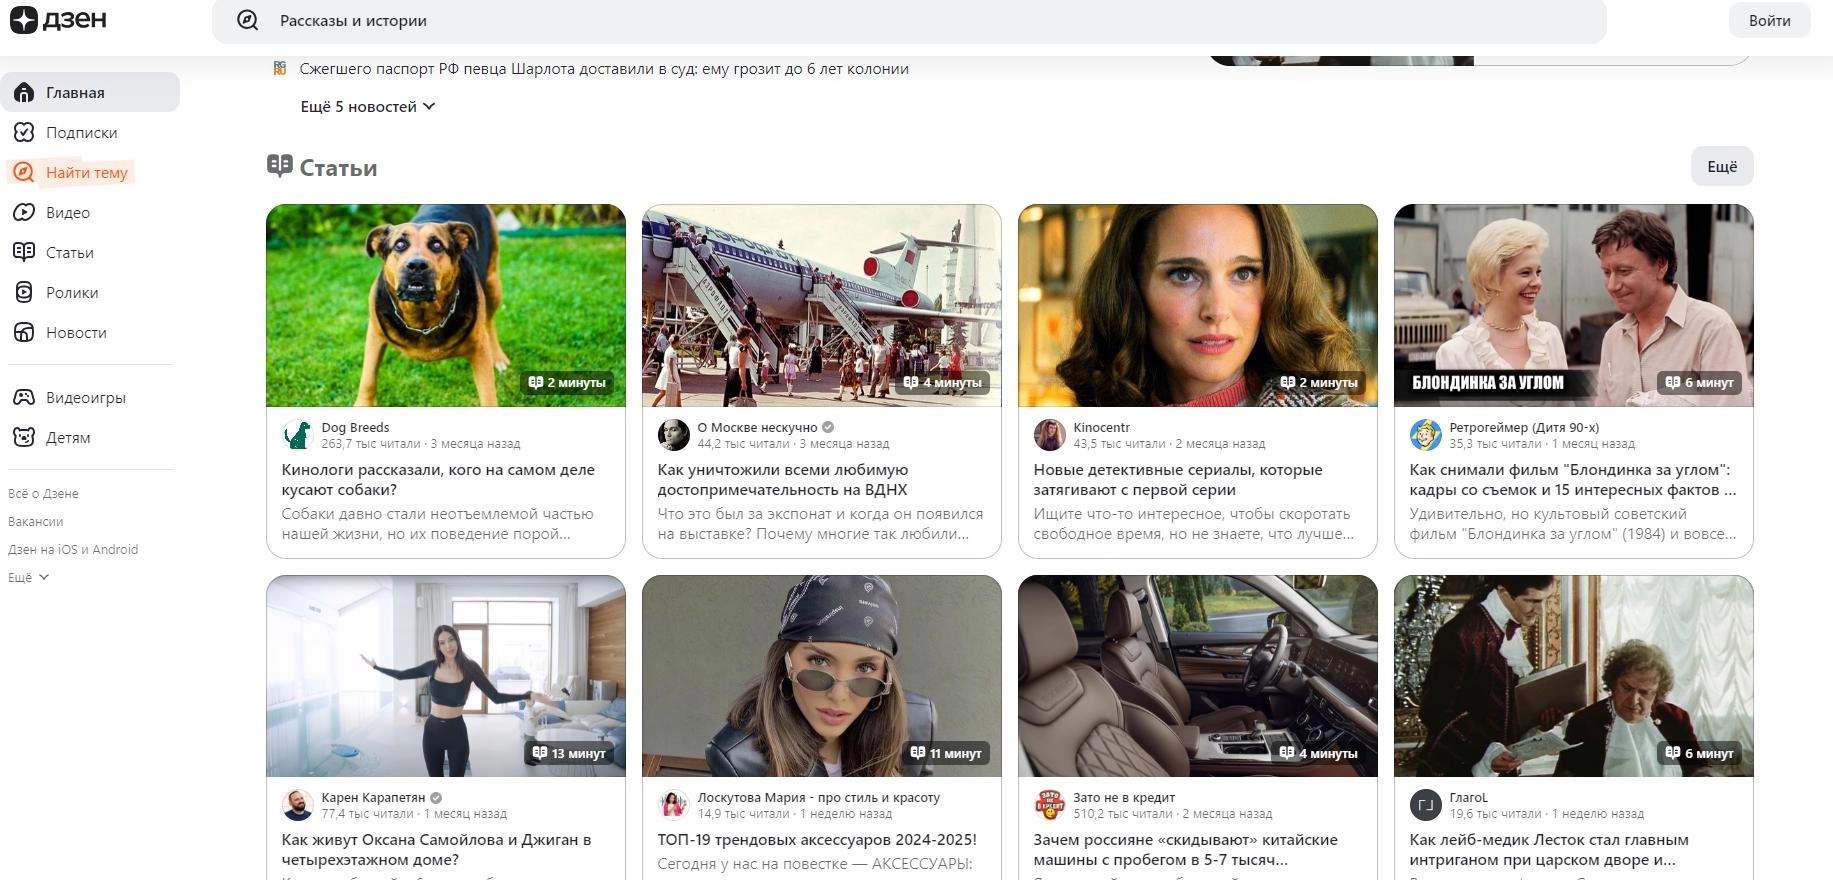The width and height of the screenshot is (1833, 880).
Task: Click the Статьи section heading icon
Action: point(280,166)
